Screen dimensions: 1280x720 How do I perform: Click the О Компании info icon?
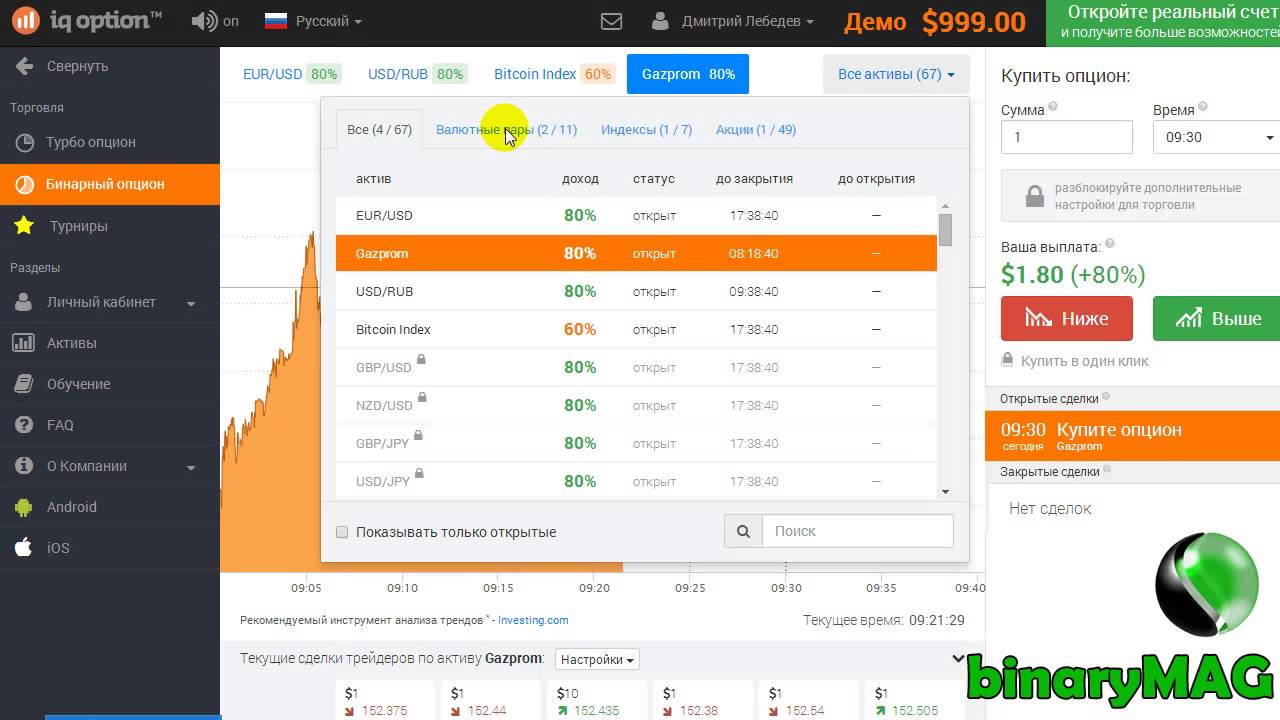[24, 466]
